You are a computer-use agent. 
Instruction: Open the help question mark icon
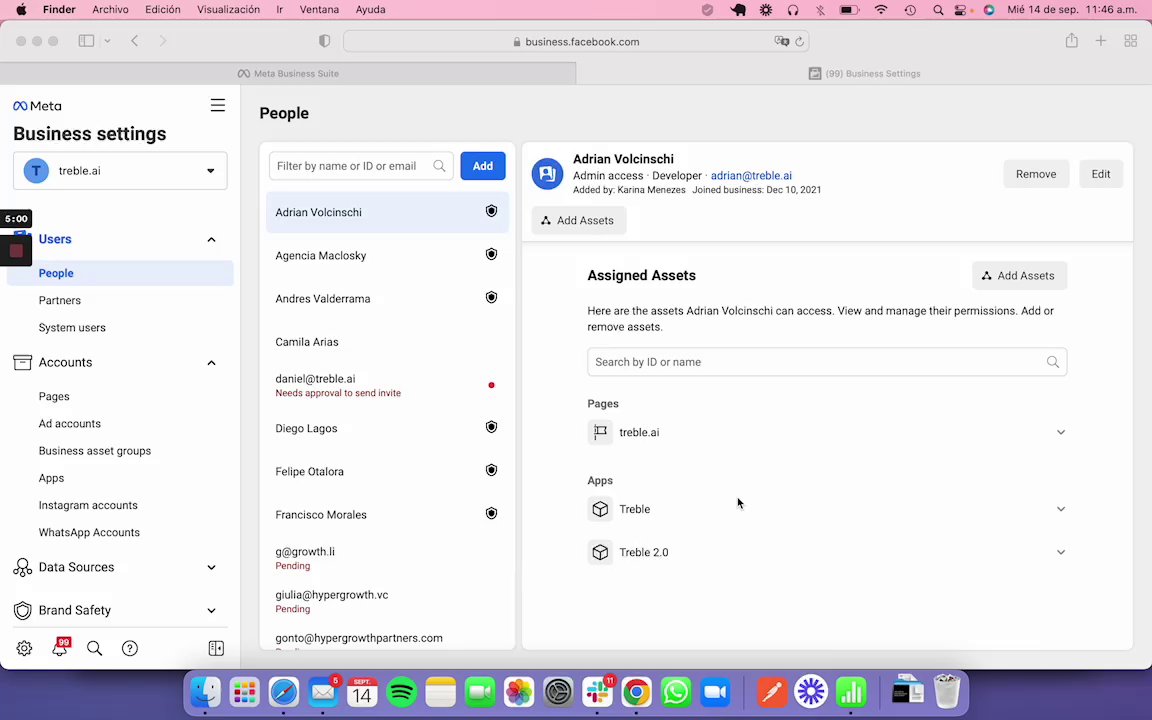[130, 648]
